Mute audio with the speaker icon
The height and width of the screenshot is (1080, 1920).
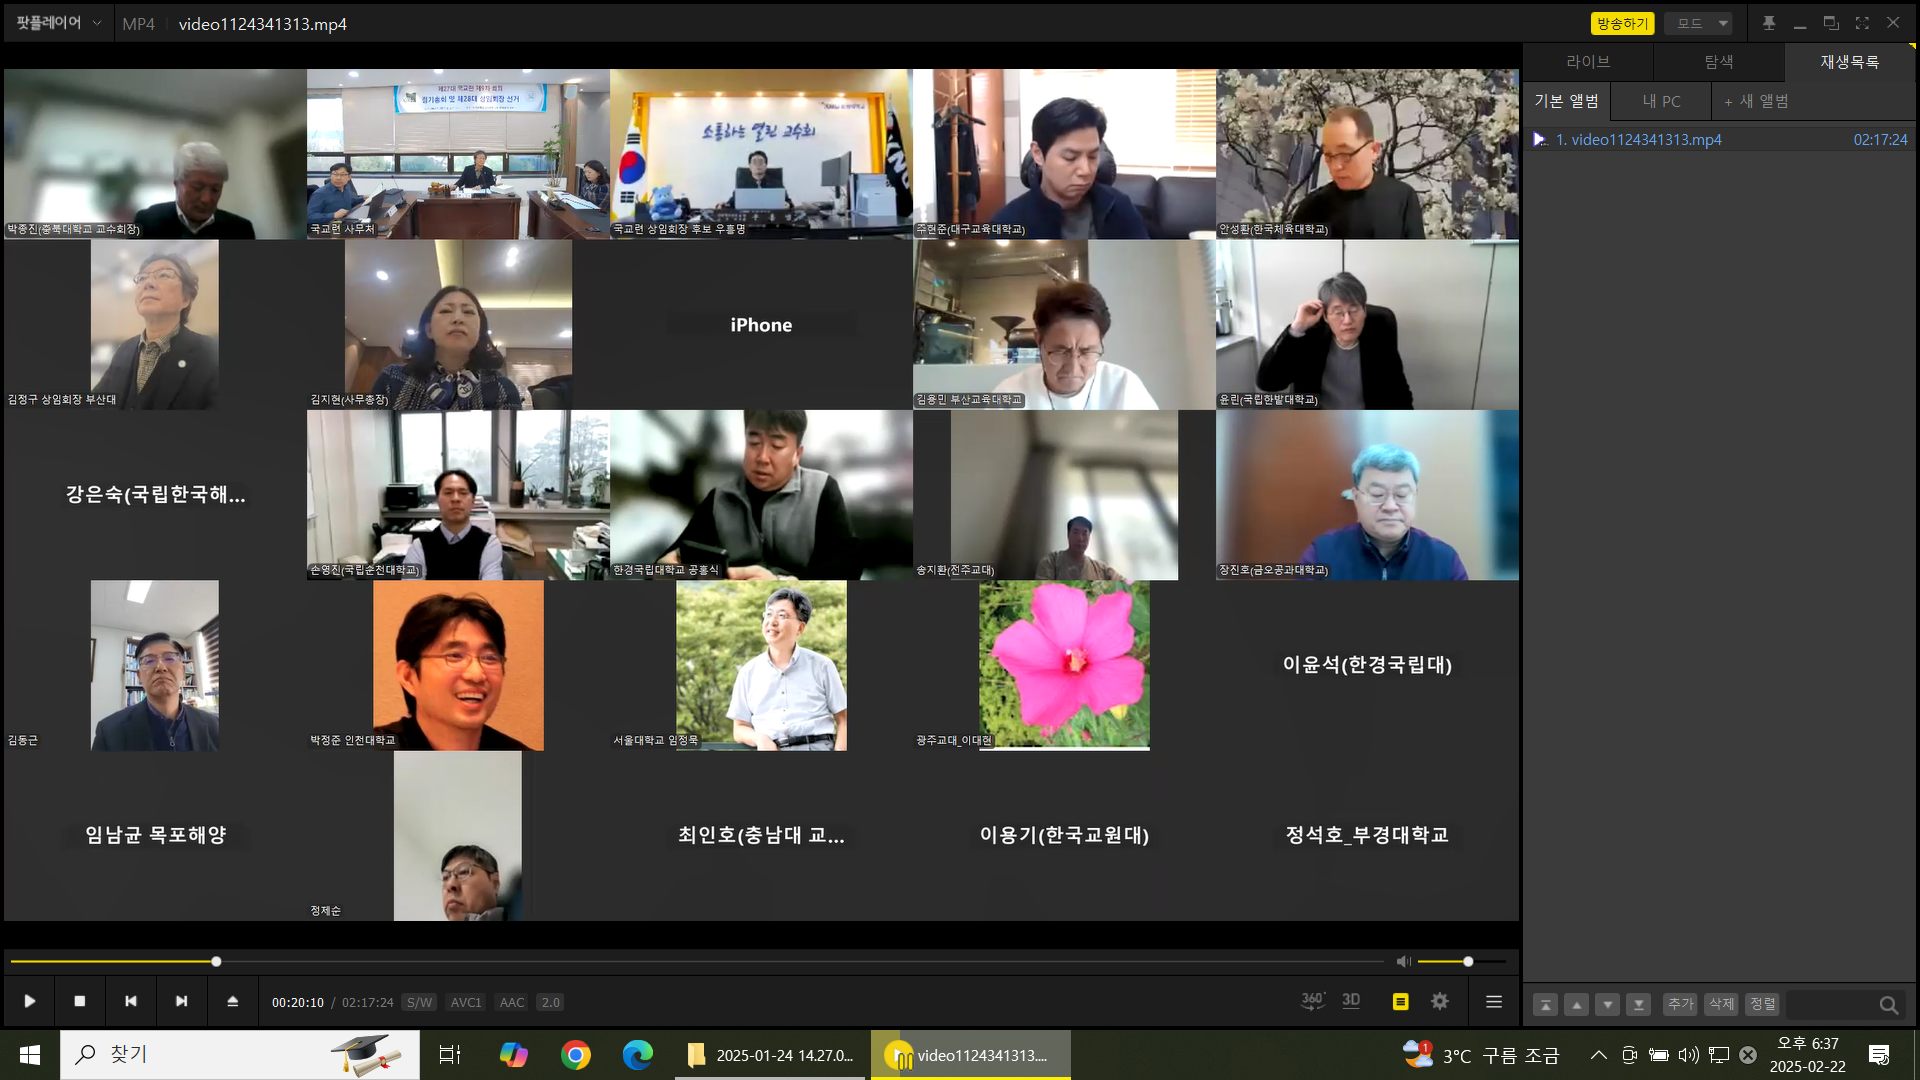click(1403, 961)
